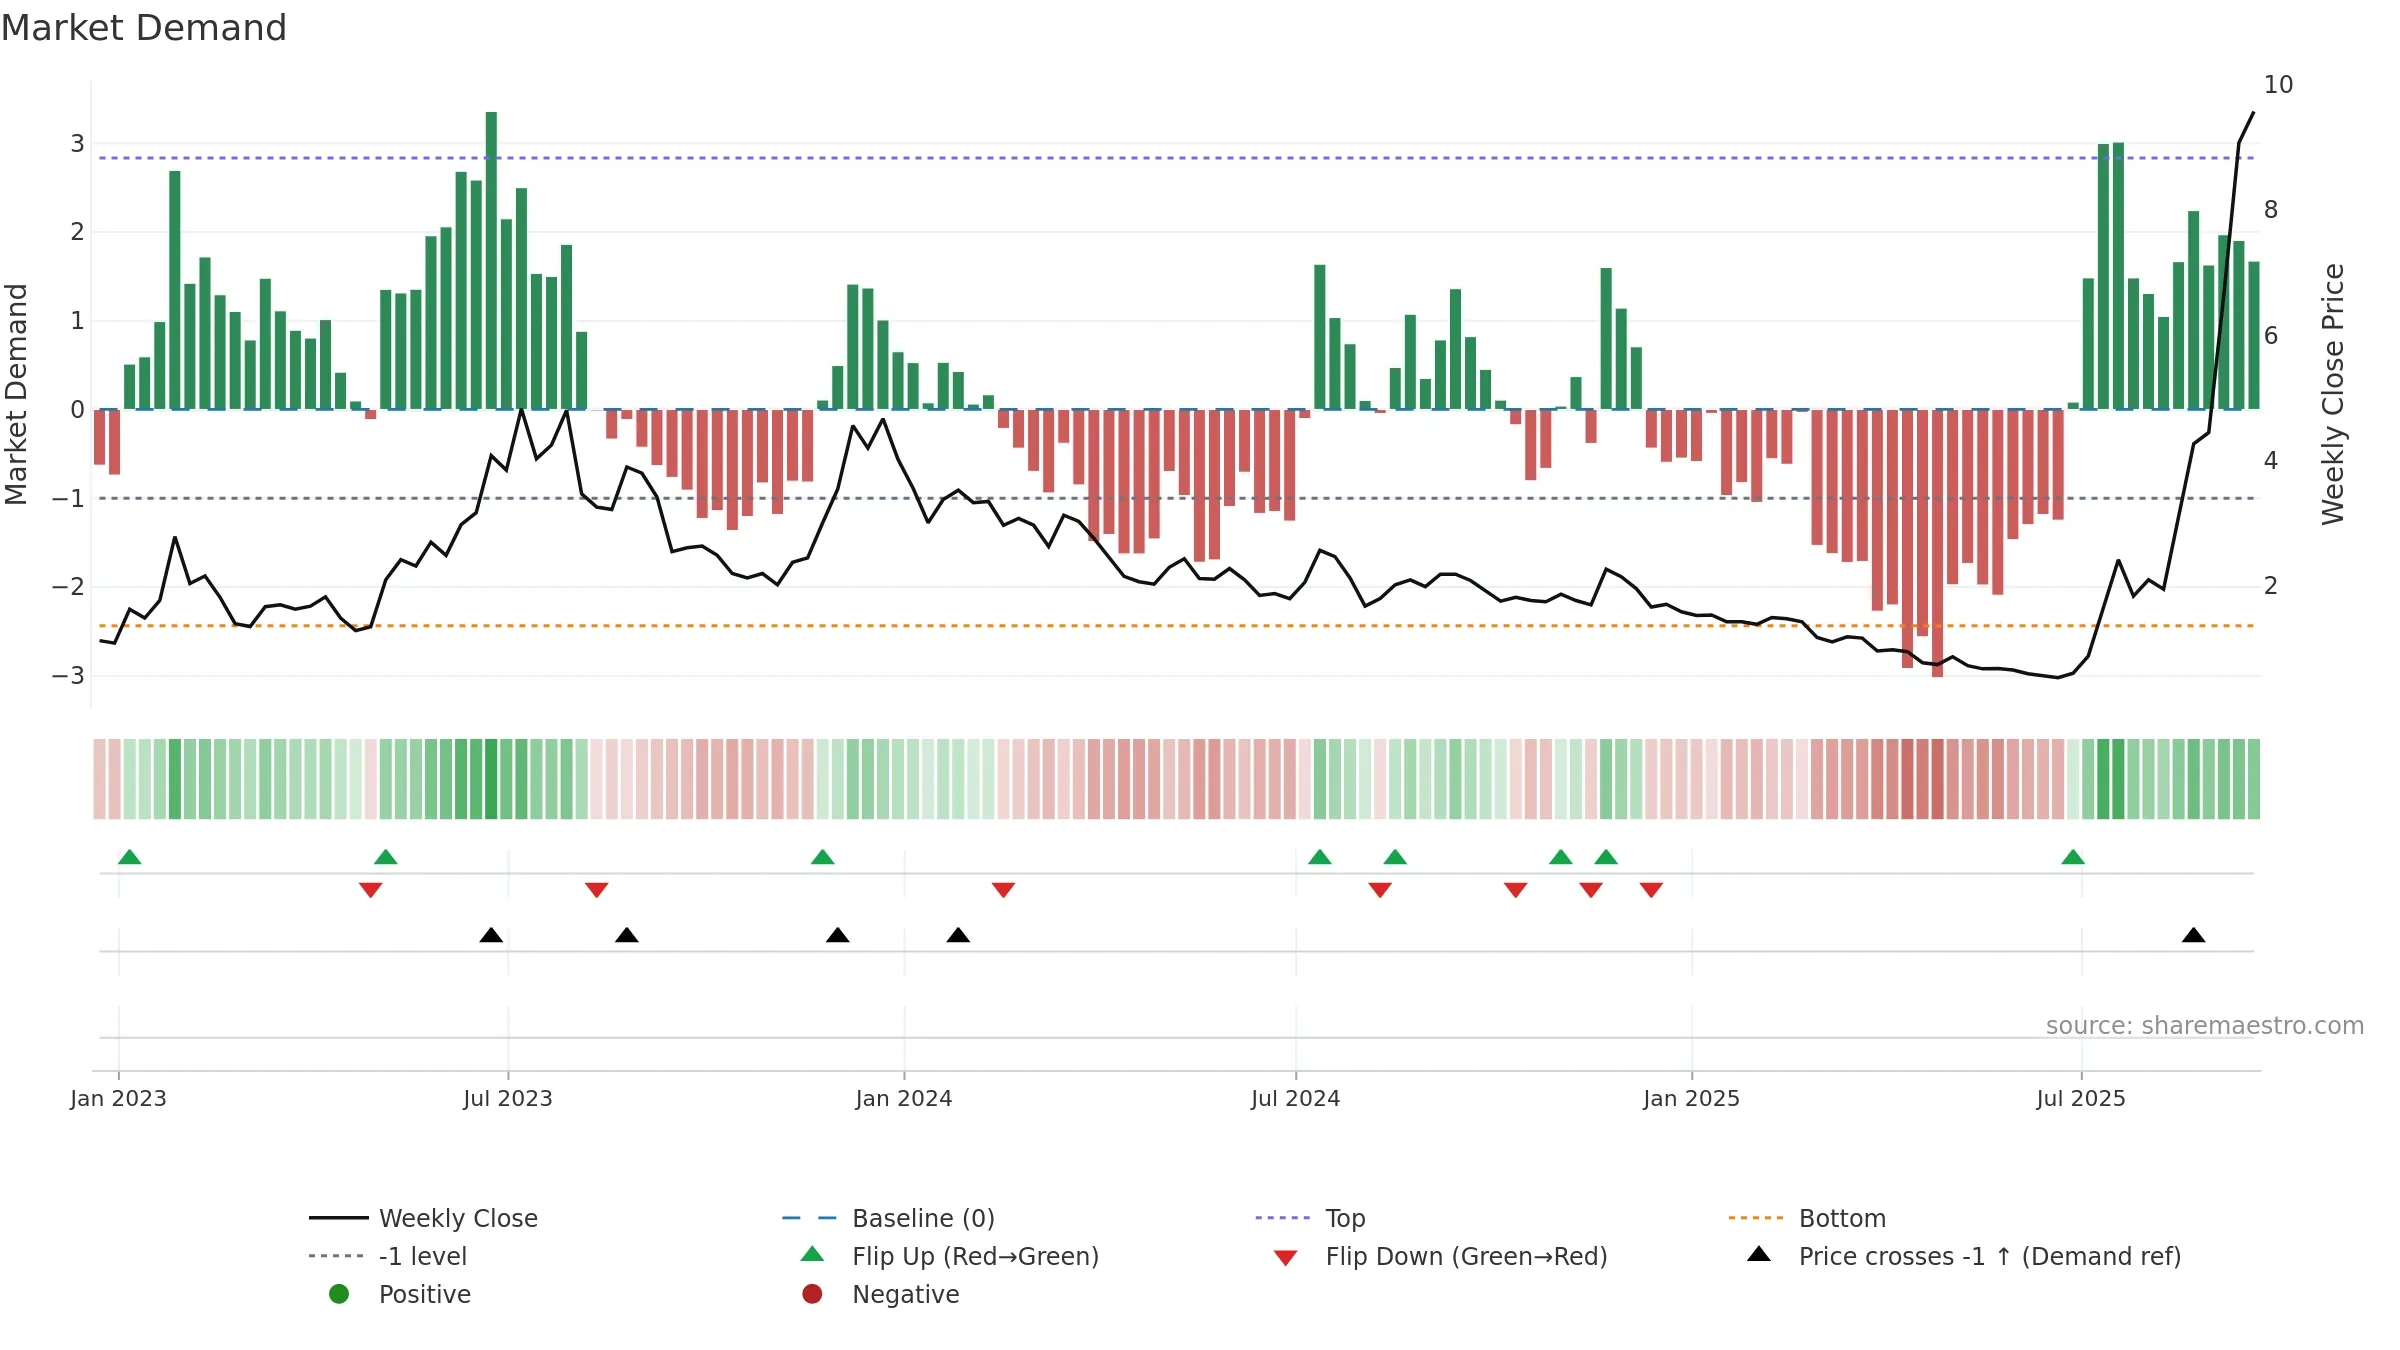Click green flip-up marker just after Jul 2024

click(1320, 857)
